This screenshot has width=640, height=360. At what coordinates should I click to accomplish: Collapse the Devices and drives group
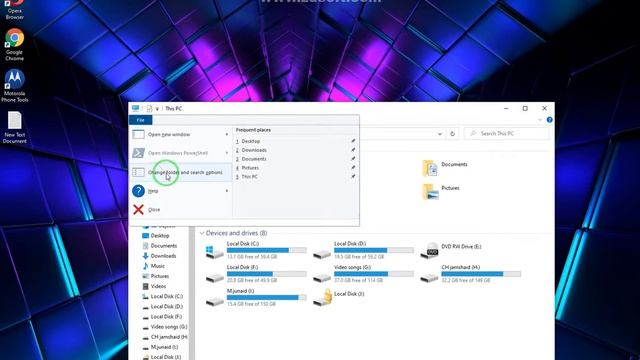point(202,233)
